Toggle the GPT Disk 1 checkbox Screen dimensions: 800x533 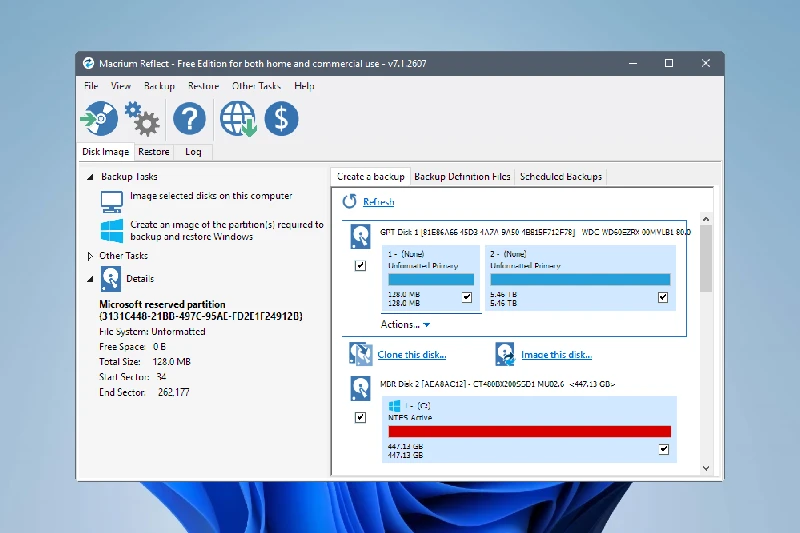point(360,266)
